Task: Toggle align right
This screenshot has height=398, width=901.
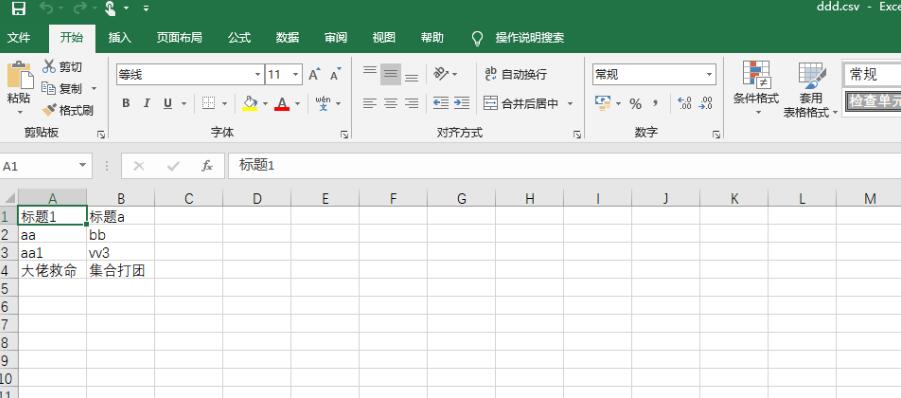Action: coord(411,103)
